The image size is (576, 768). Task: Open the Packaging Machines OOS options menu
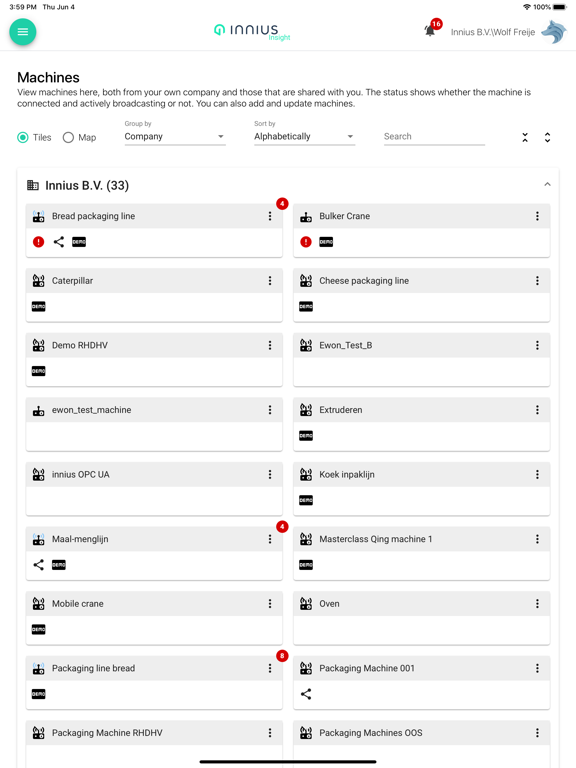(537, 733)
